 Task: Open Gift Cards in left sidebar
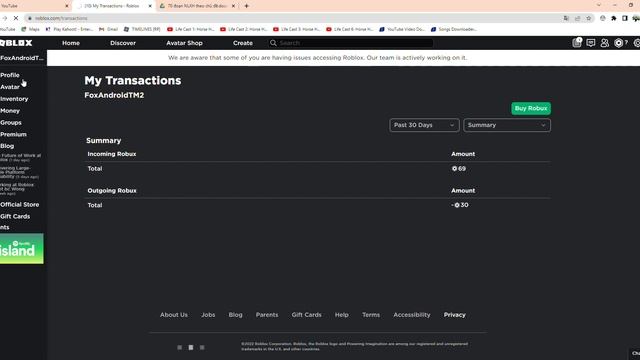15,216
